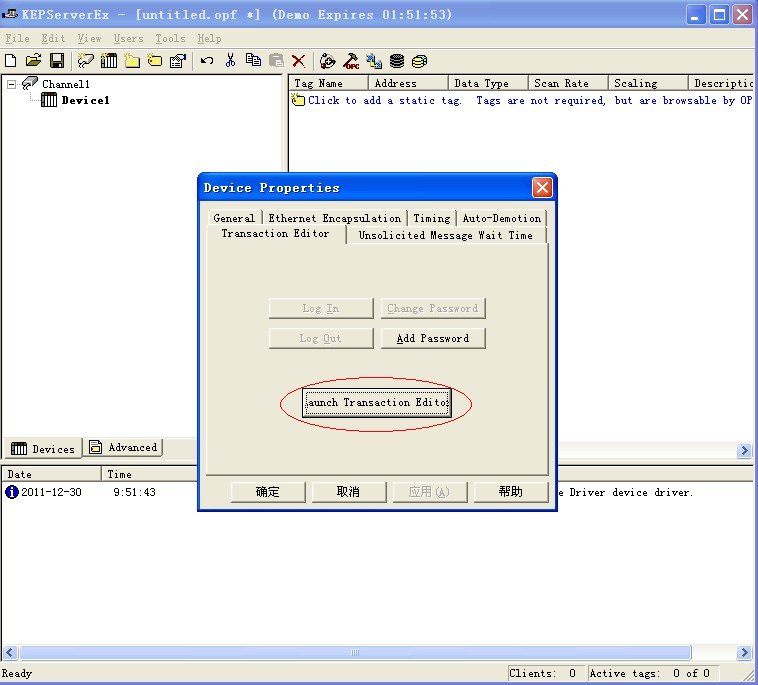
Task: Click the dial-and-plus toolbar icon
Action: tap(328, 61)
